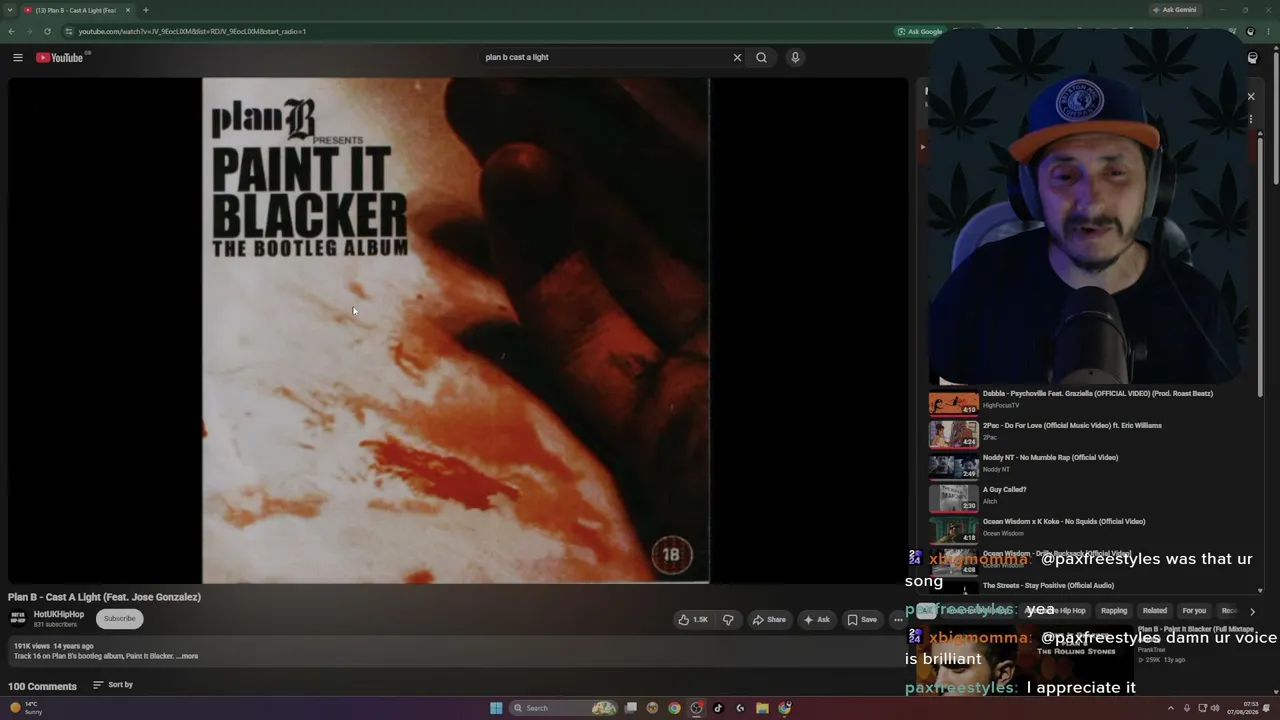Open Chrome from the taskbar
Screen dimensions: 1280x720
(x=674, y=708)
